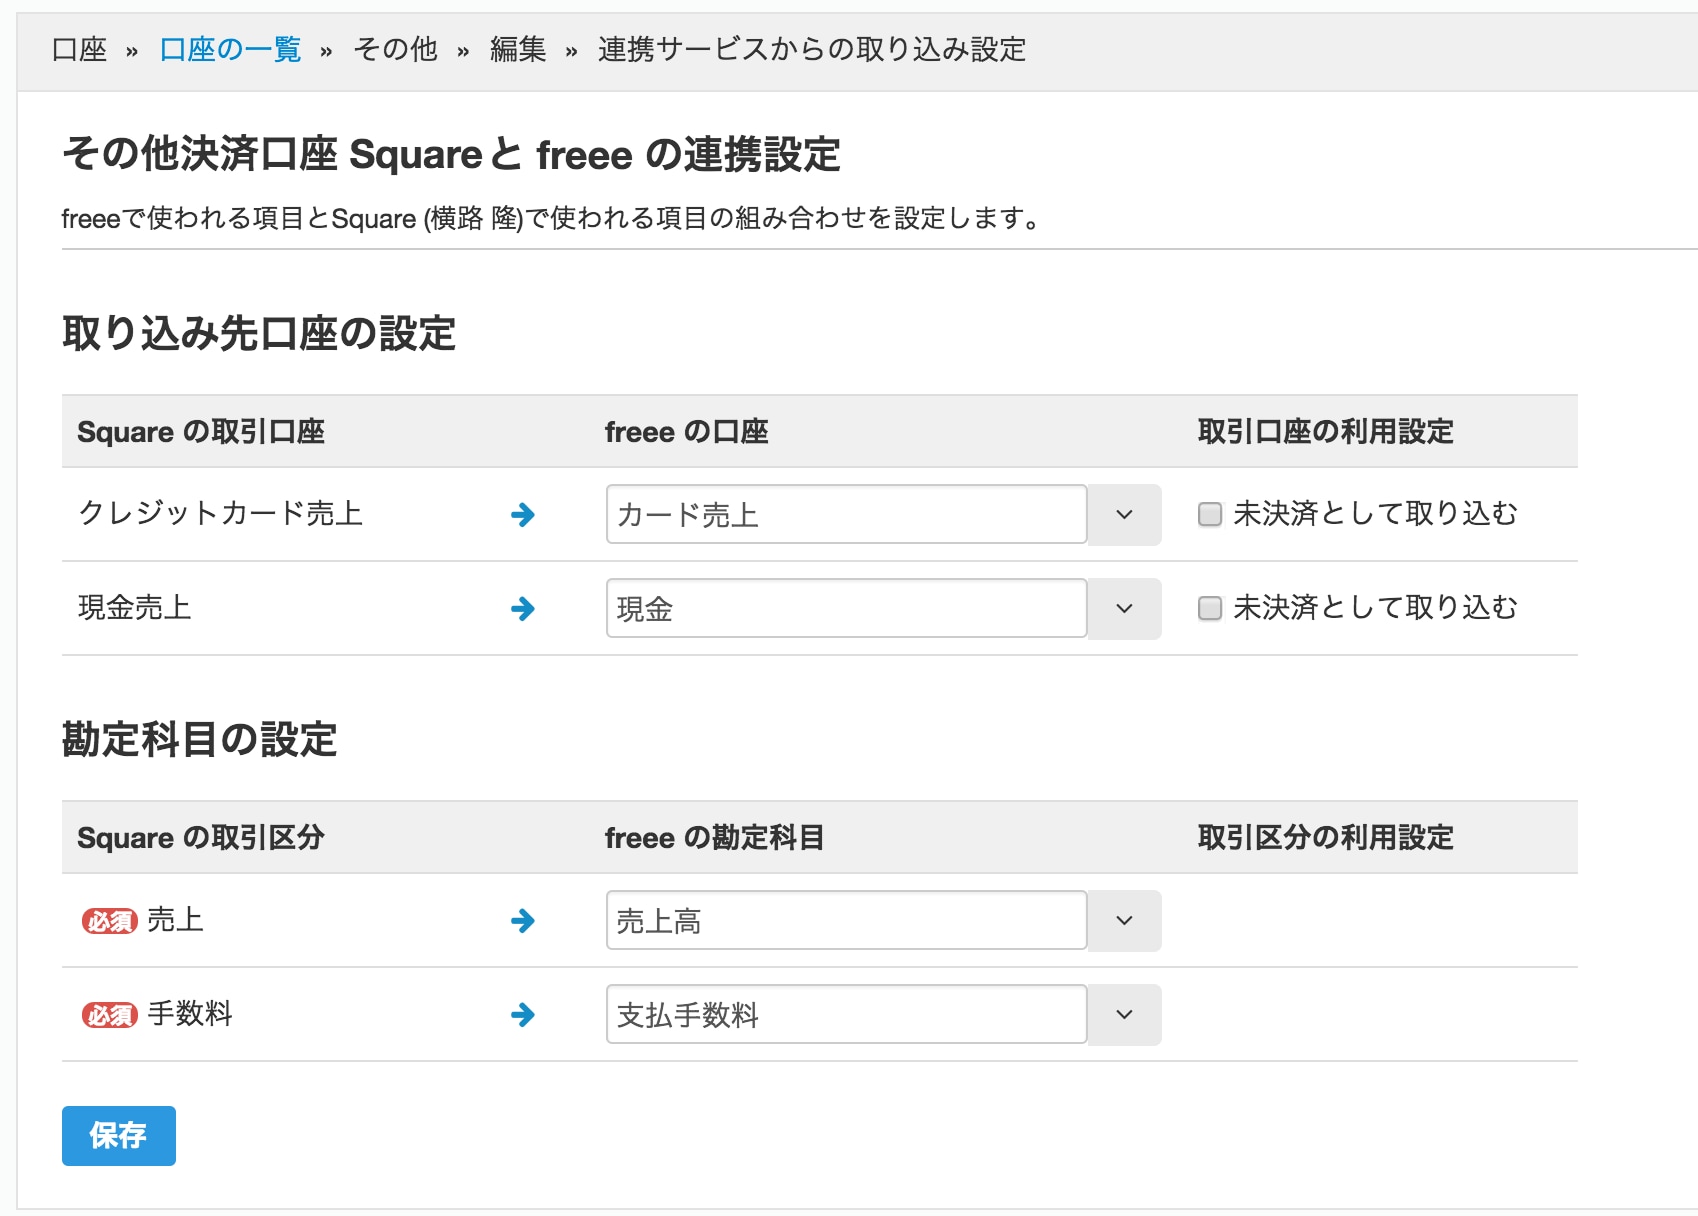Click the 口座 breadcrumb text
The width and height of the screenshot is (1698, 1216).
click(79, 49)
